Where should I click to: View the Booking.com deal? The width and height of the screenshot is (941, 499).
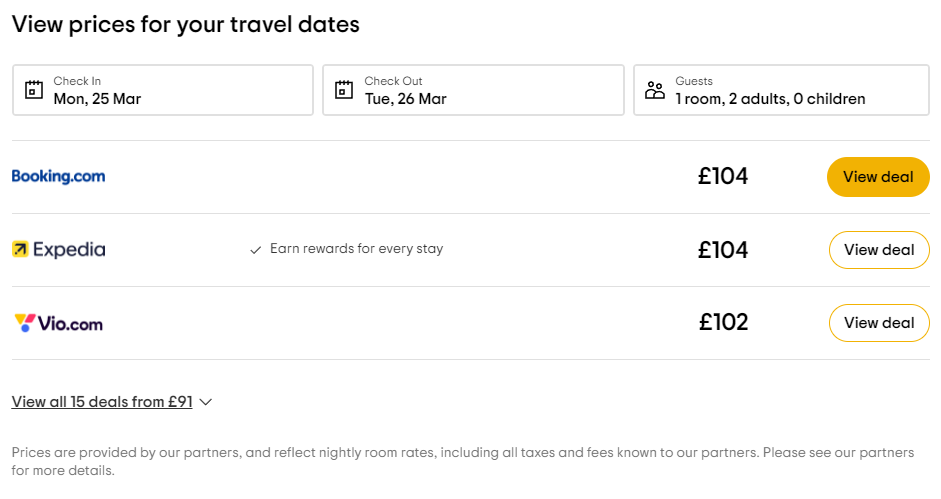(878, 177)
